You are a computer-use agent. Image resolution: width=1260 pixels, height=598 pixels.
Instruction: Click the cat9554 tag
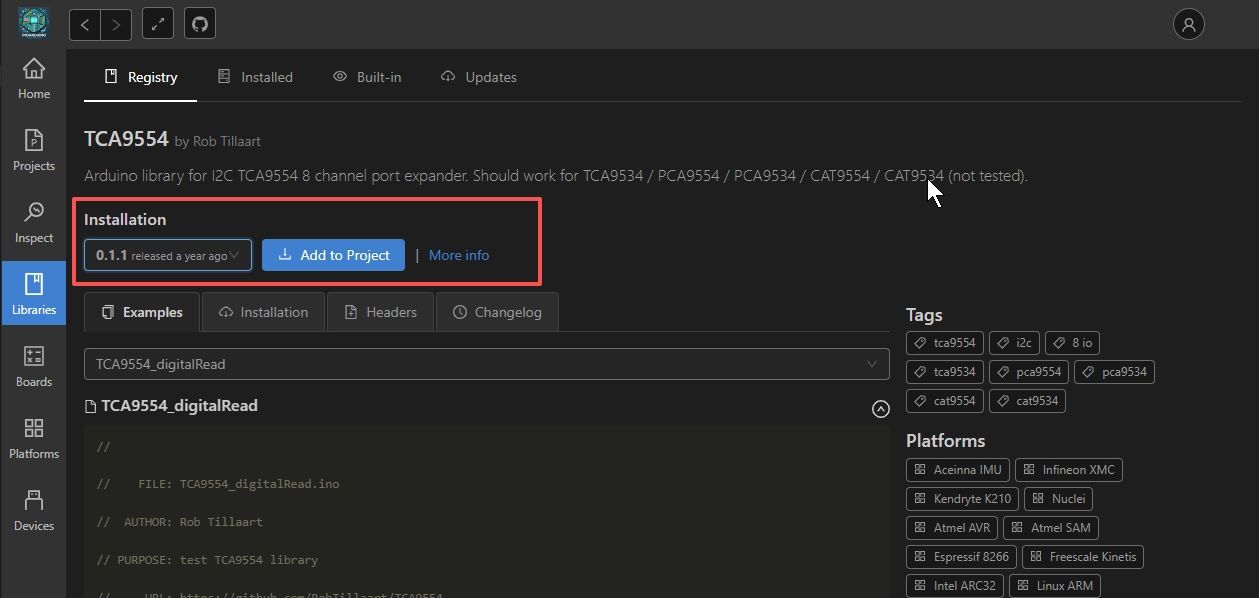pyautogui.click(x=945, y=401)
